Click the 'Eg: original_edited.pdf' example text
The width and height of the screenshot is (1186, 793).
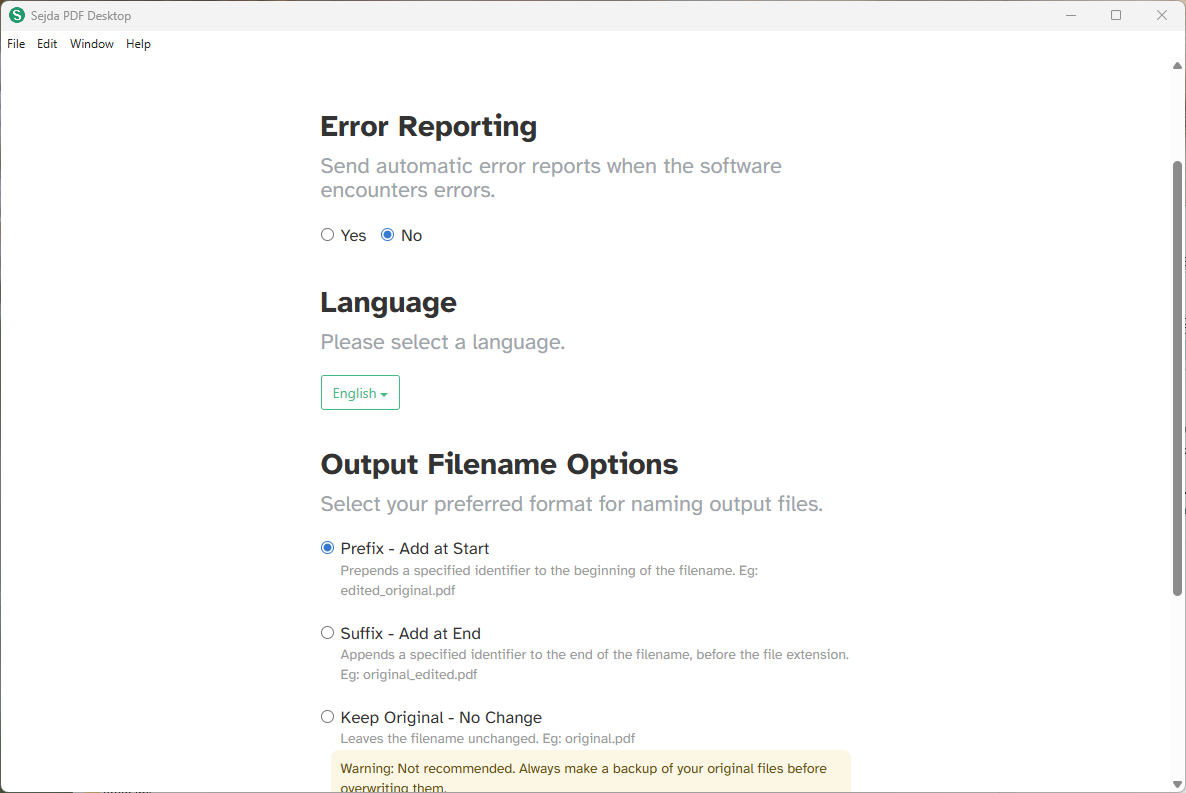tap(408, 674)
